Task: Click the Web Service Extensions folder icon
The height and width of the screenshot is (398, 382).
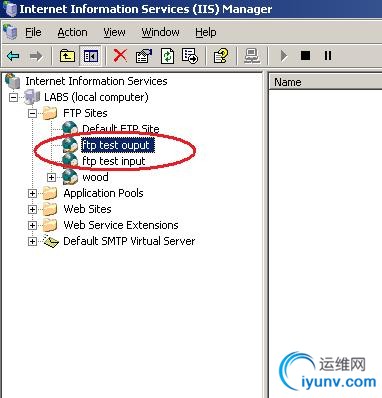Action: pyautogui.click(x=50, y=225)
